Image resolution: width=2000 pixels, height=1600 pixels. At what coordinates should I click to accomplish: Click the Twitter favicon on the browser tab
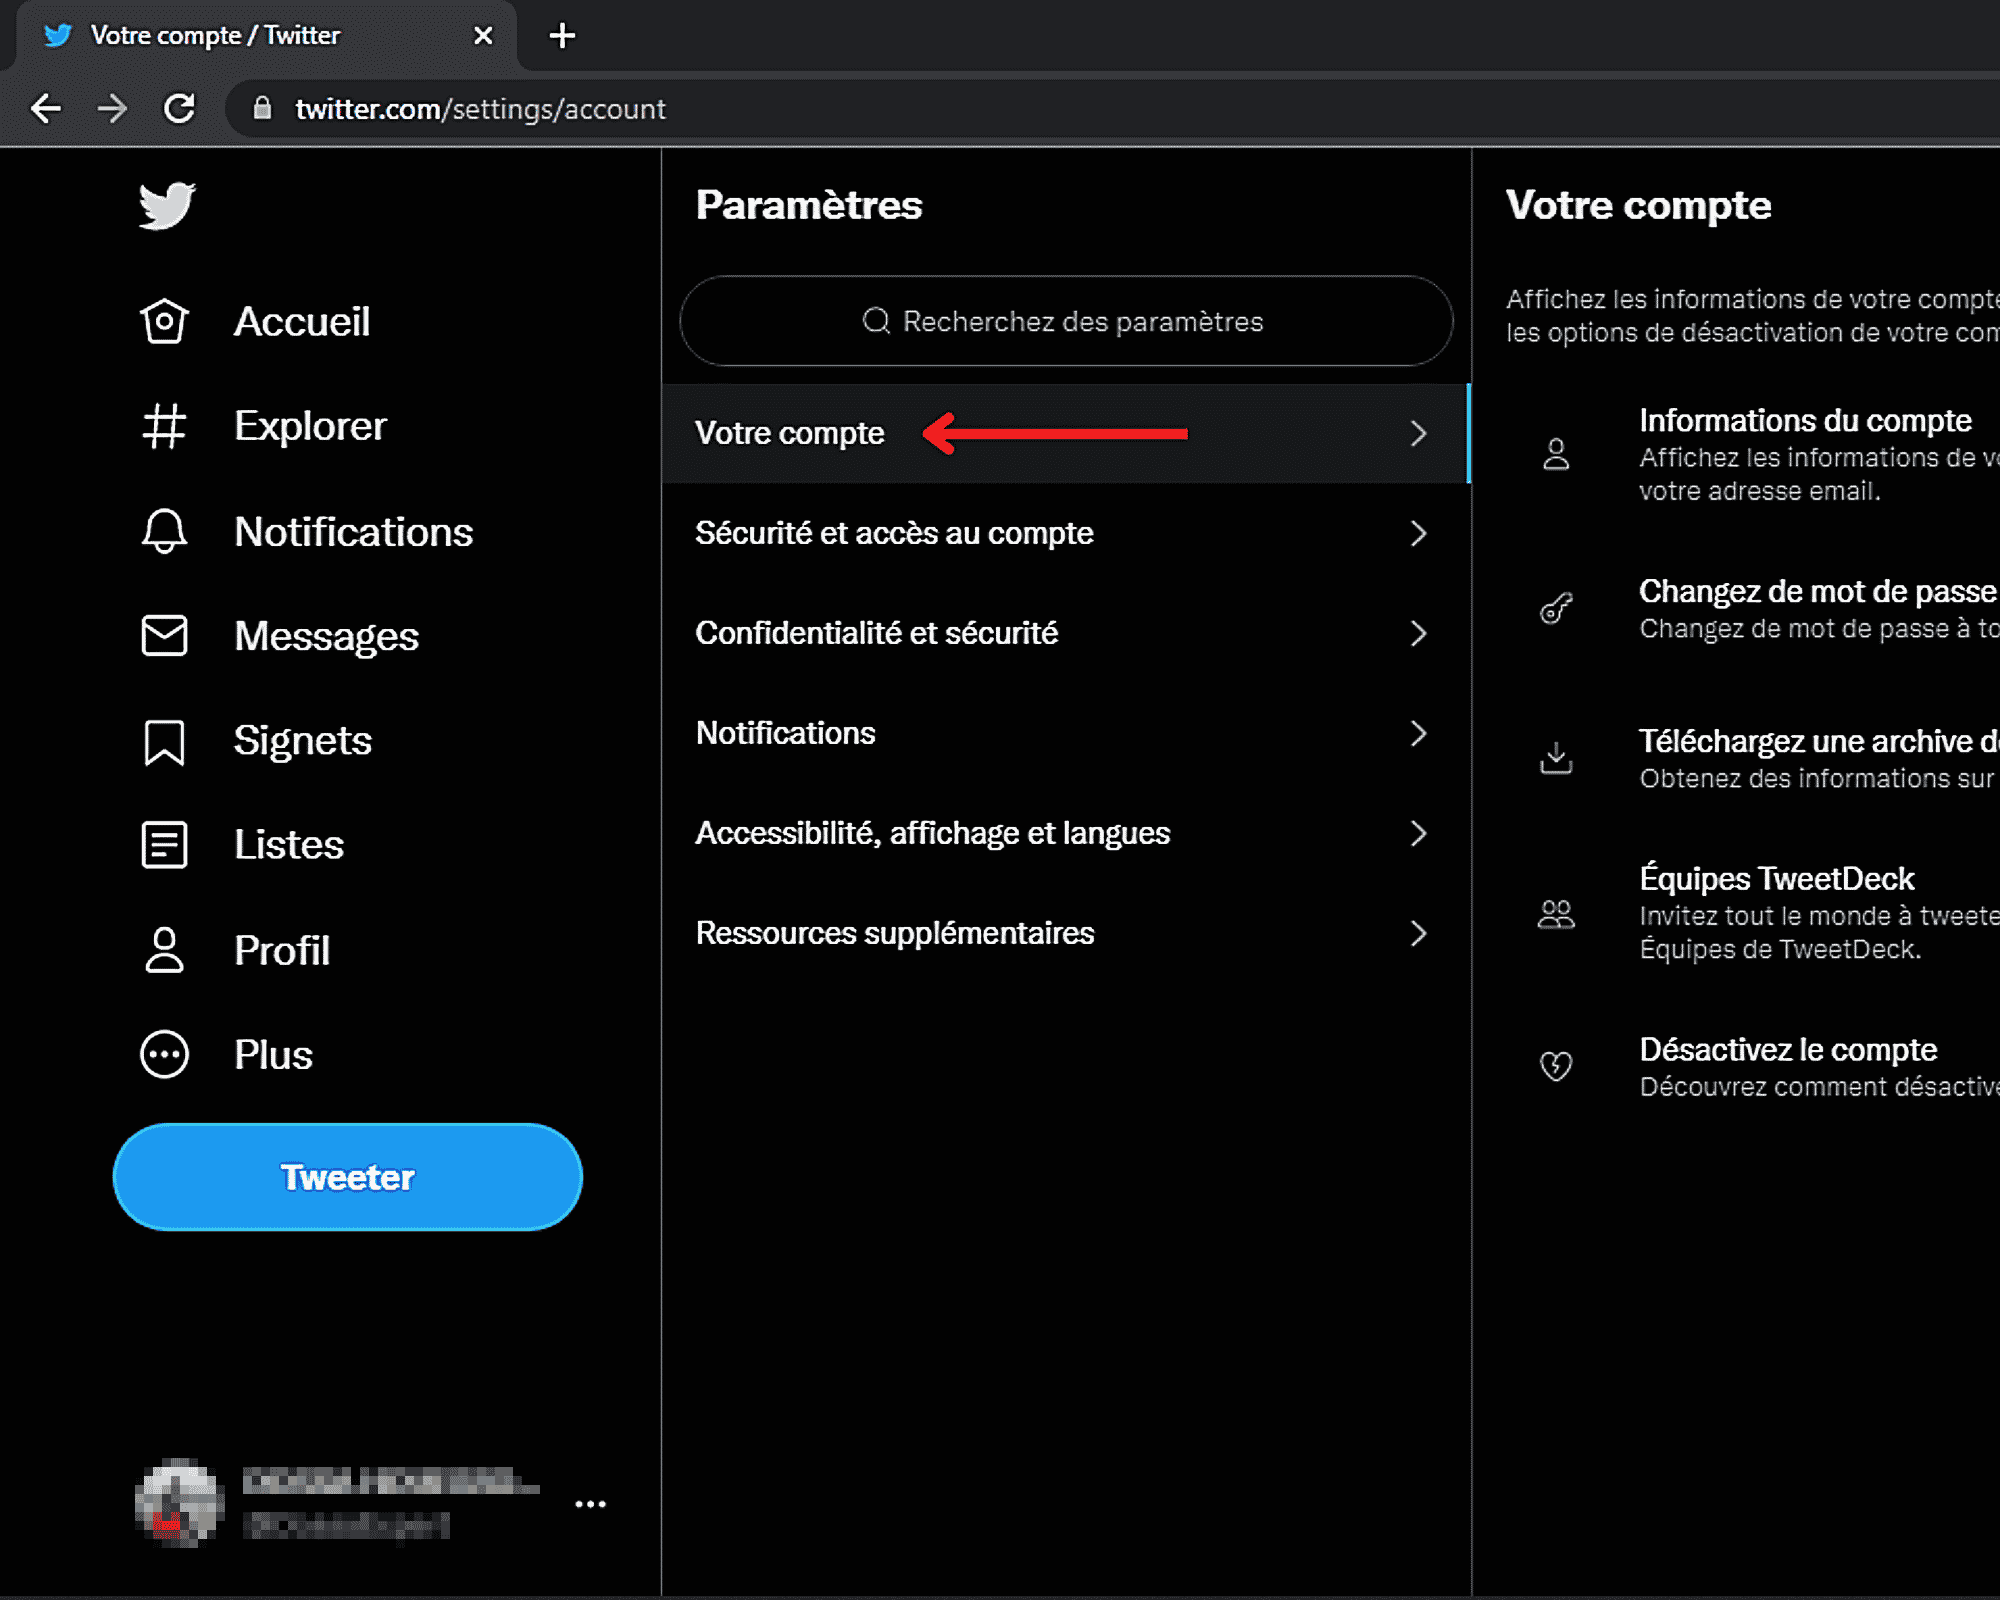[x=58, y=36]
